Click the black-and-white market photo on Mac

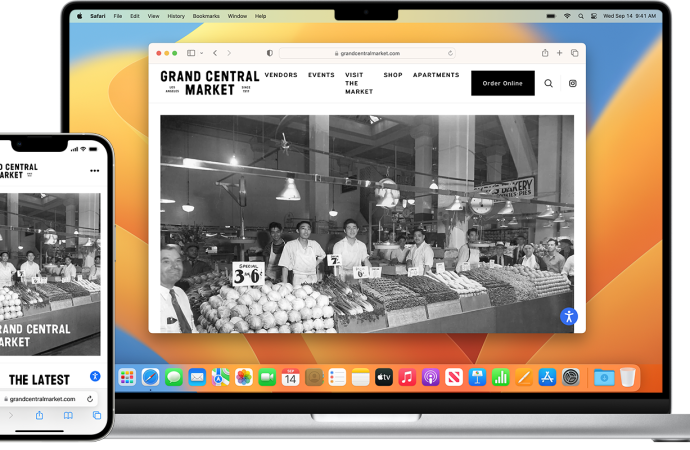pyautogui.click(x=367, y=224)
